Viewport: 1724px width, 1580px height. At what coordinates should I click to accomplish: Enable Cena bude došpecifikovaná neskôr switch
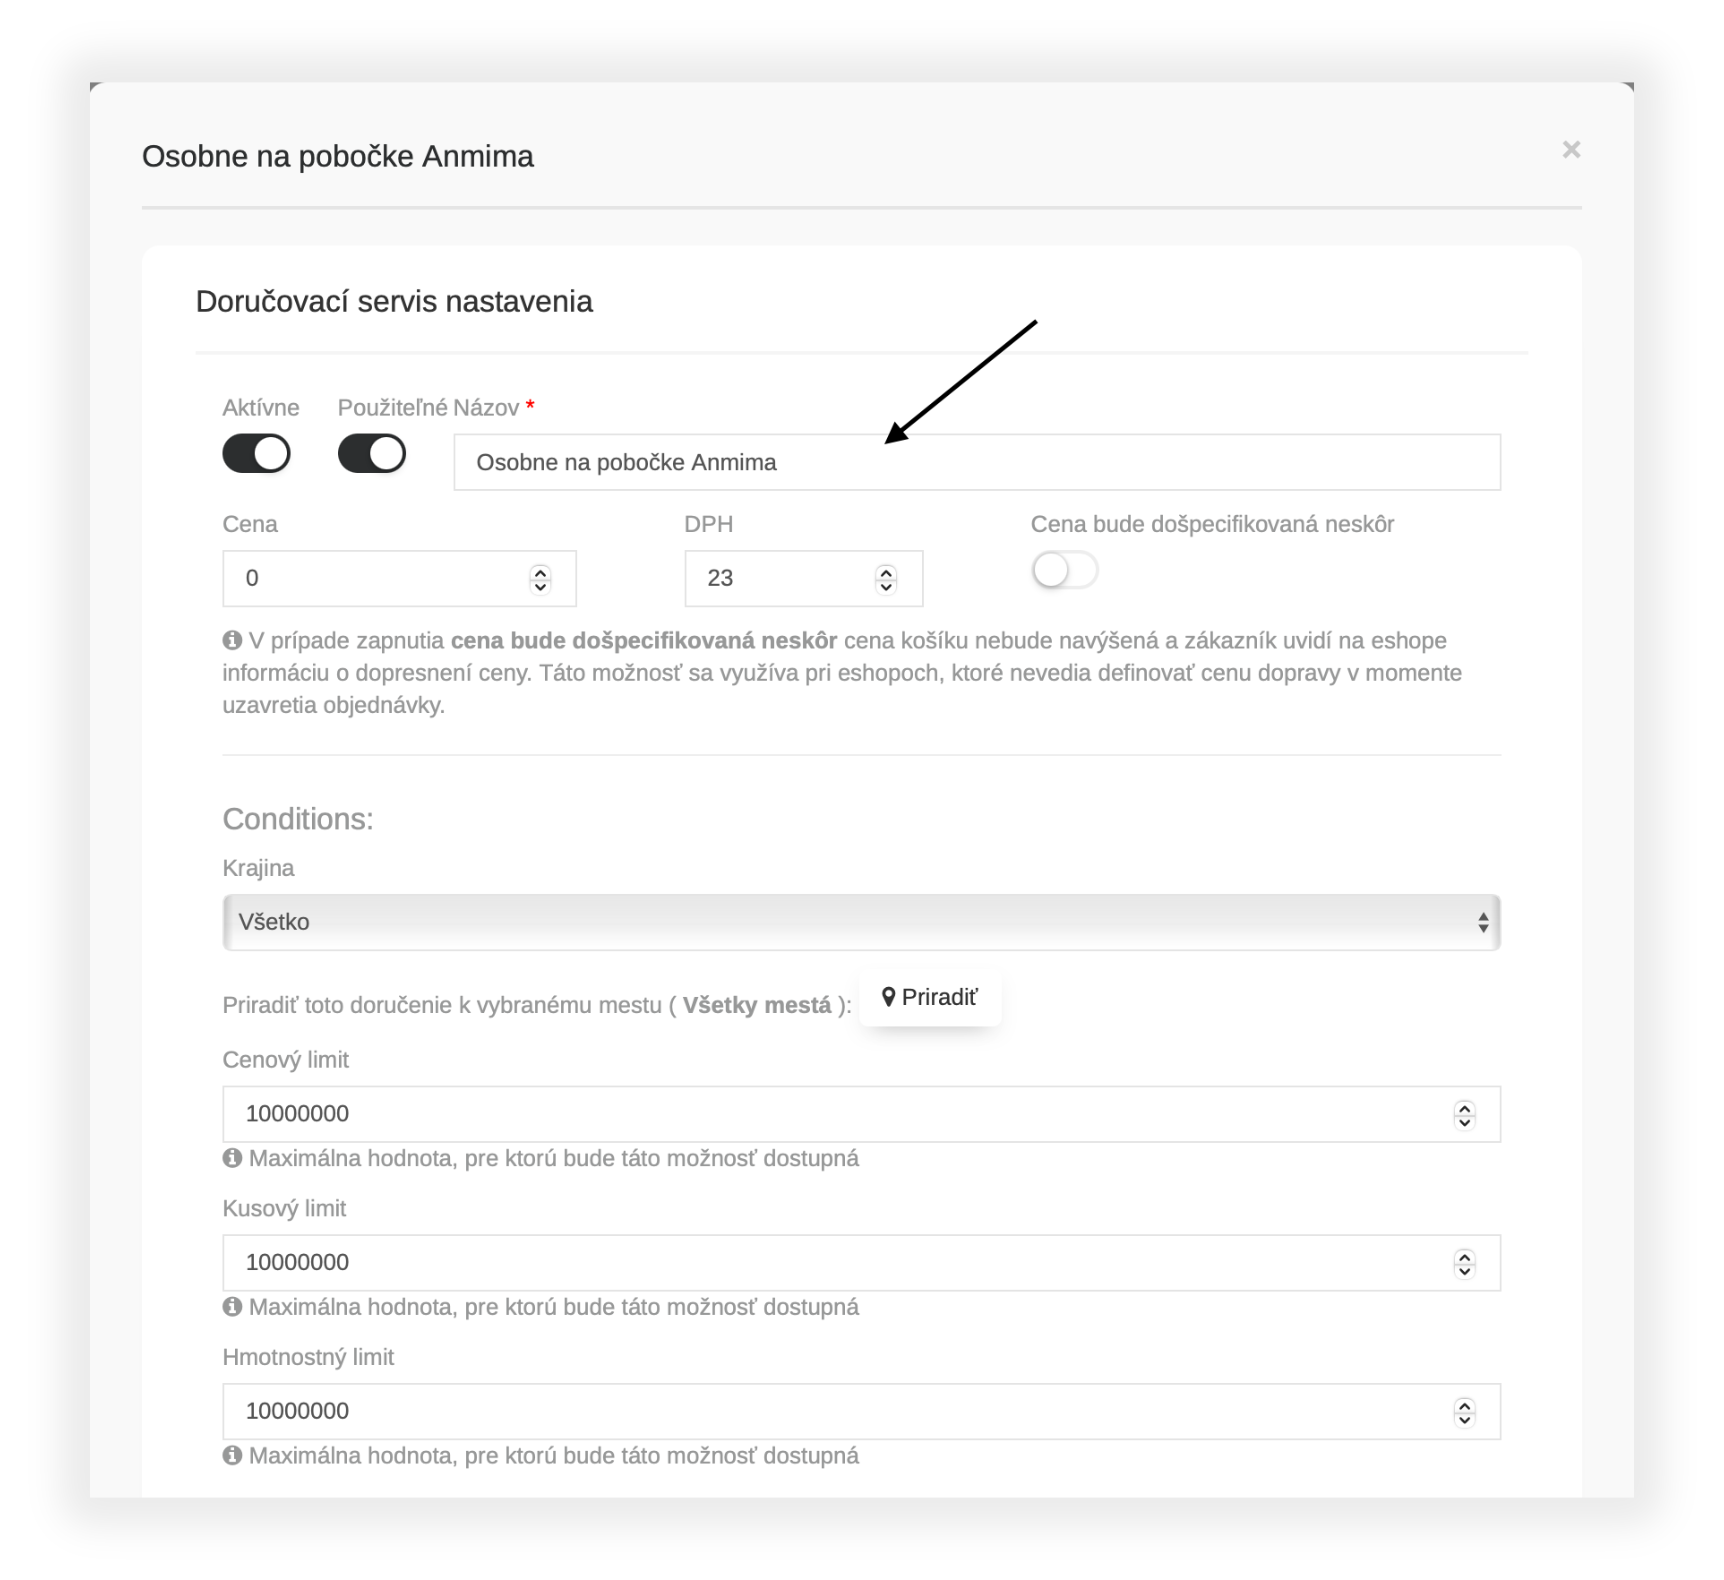pyautogui.click(x=1065, y=571)
